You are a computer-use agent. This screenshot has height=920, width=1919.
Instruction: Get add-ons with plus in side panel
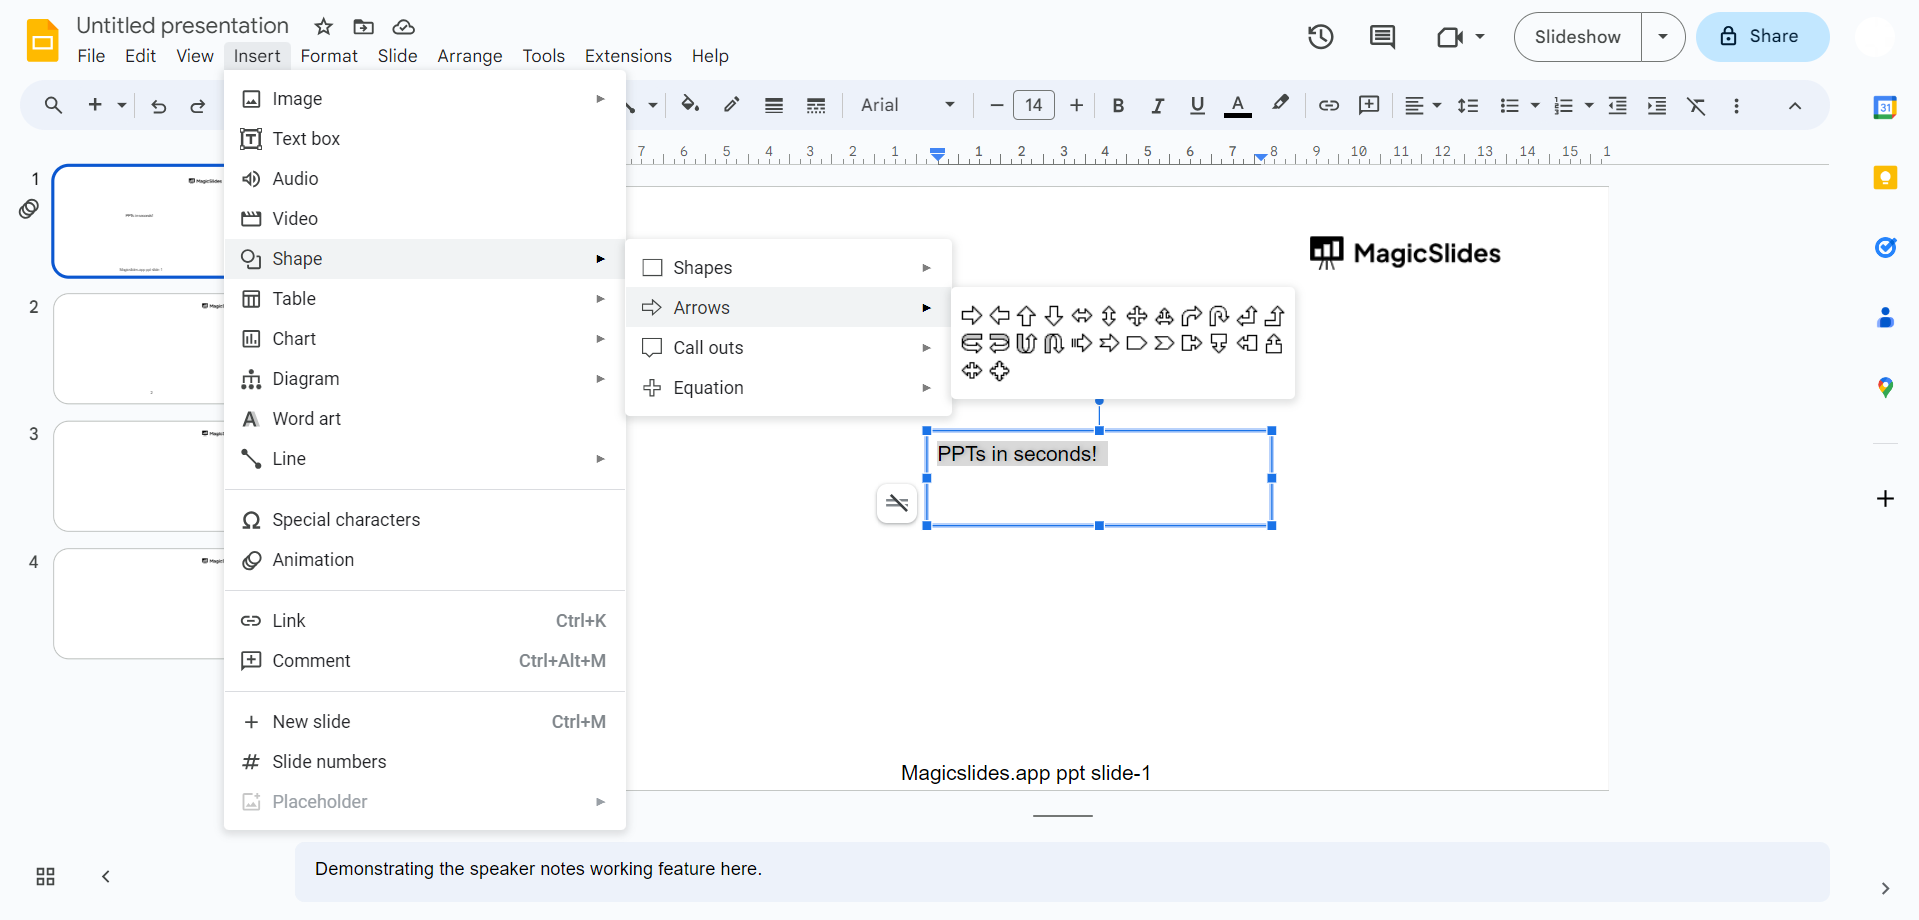point(1885,499)
